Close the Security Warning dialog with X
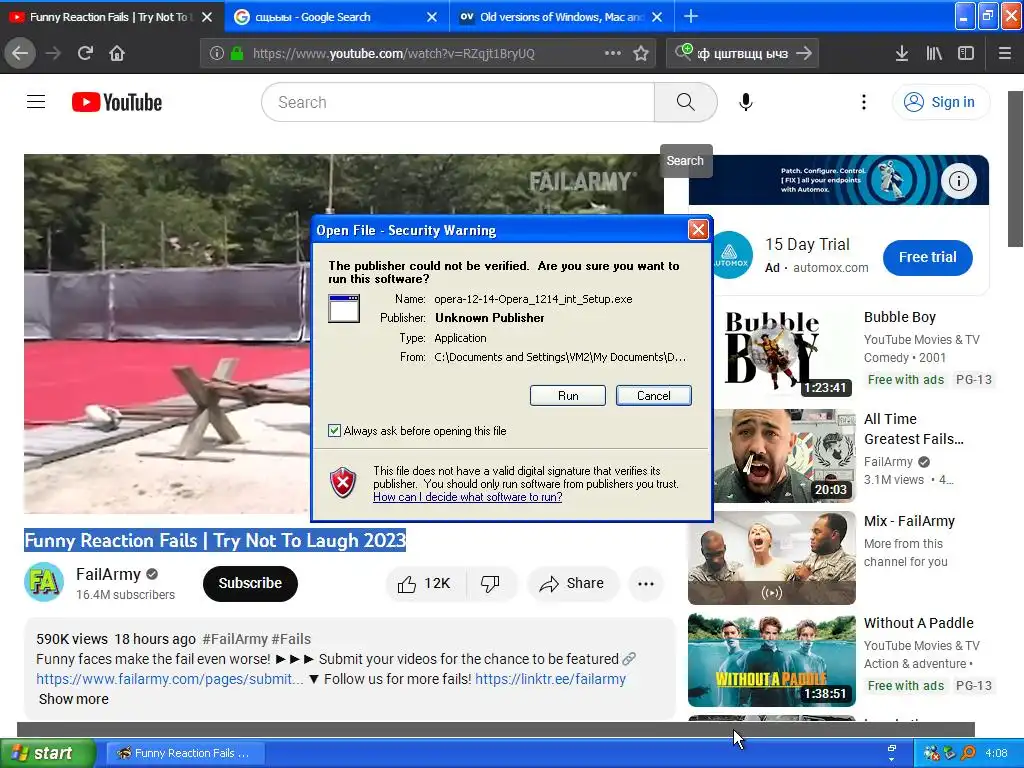 pyautogui.click(x=698, y=230)
